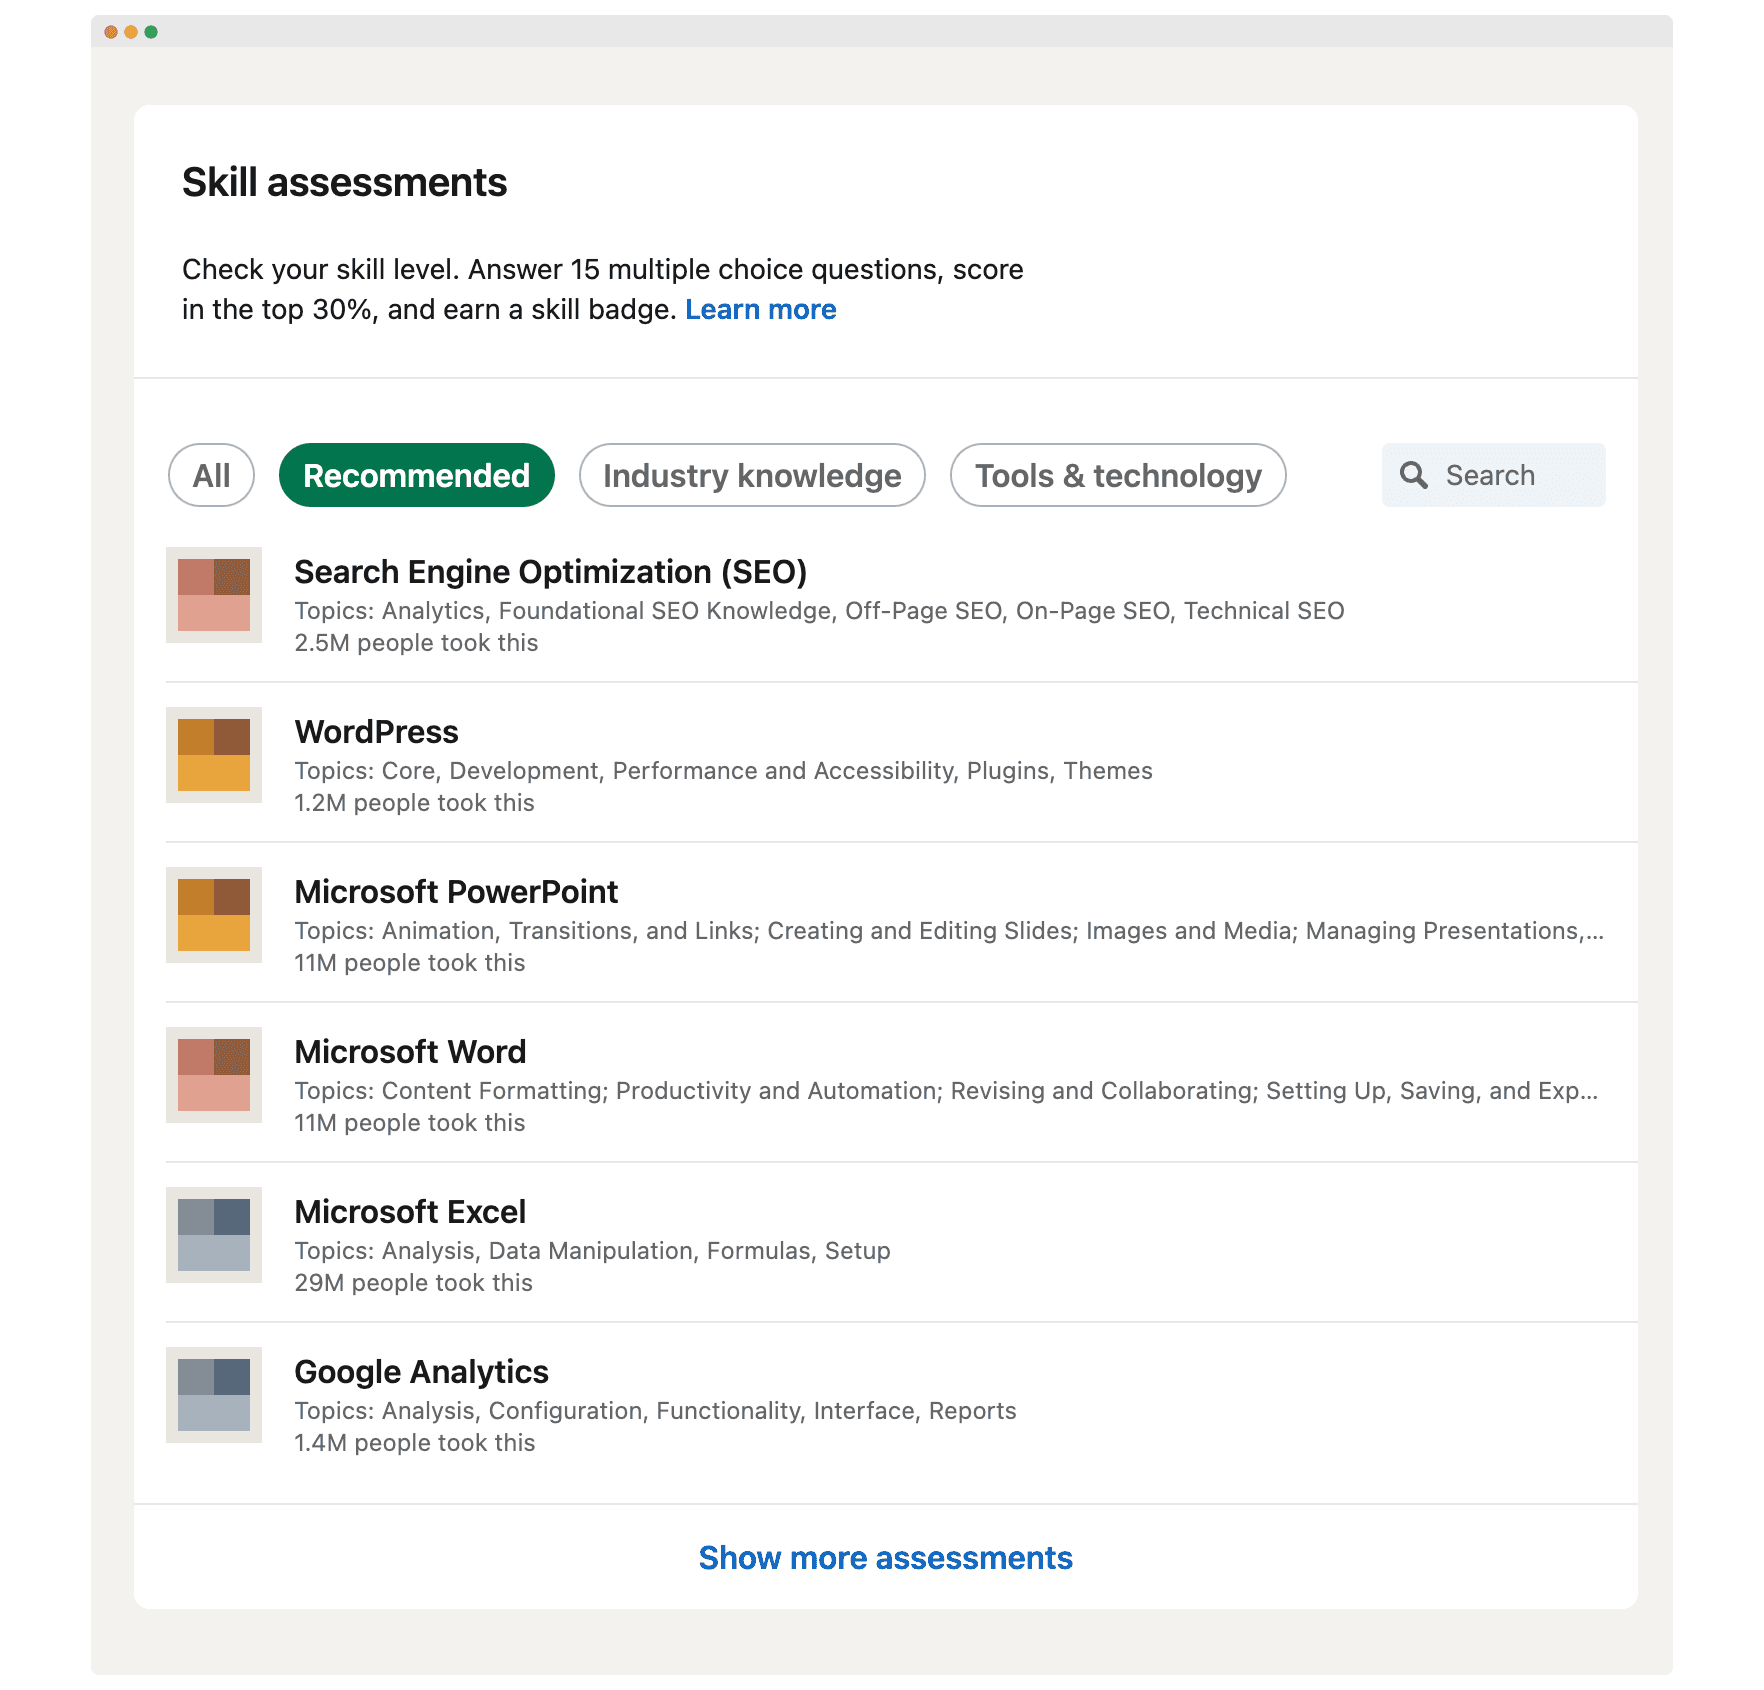Select the WordPress assessment thumbnail
1764x1690 pixels.
click(213, 756)
